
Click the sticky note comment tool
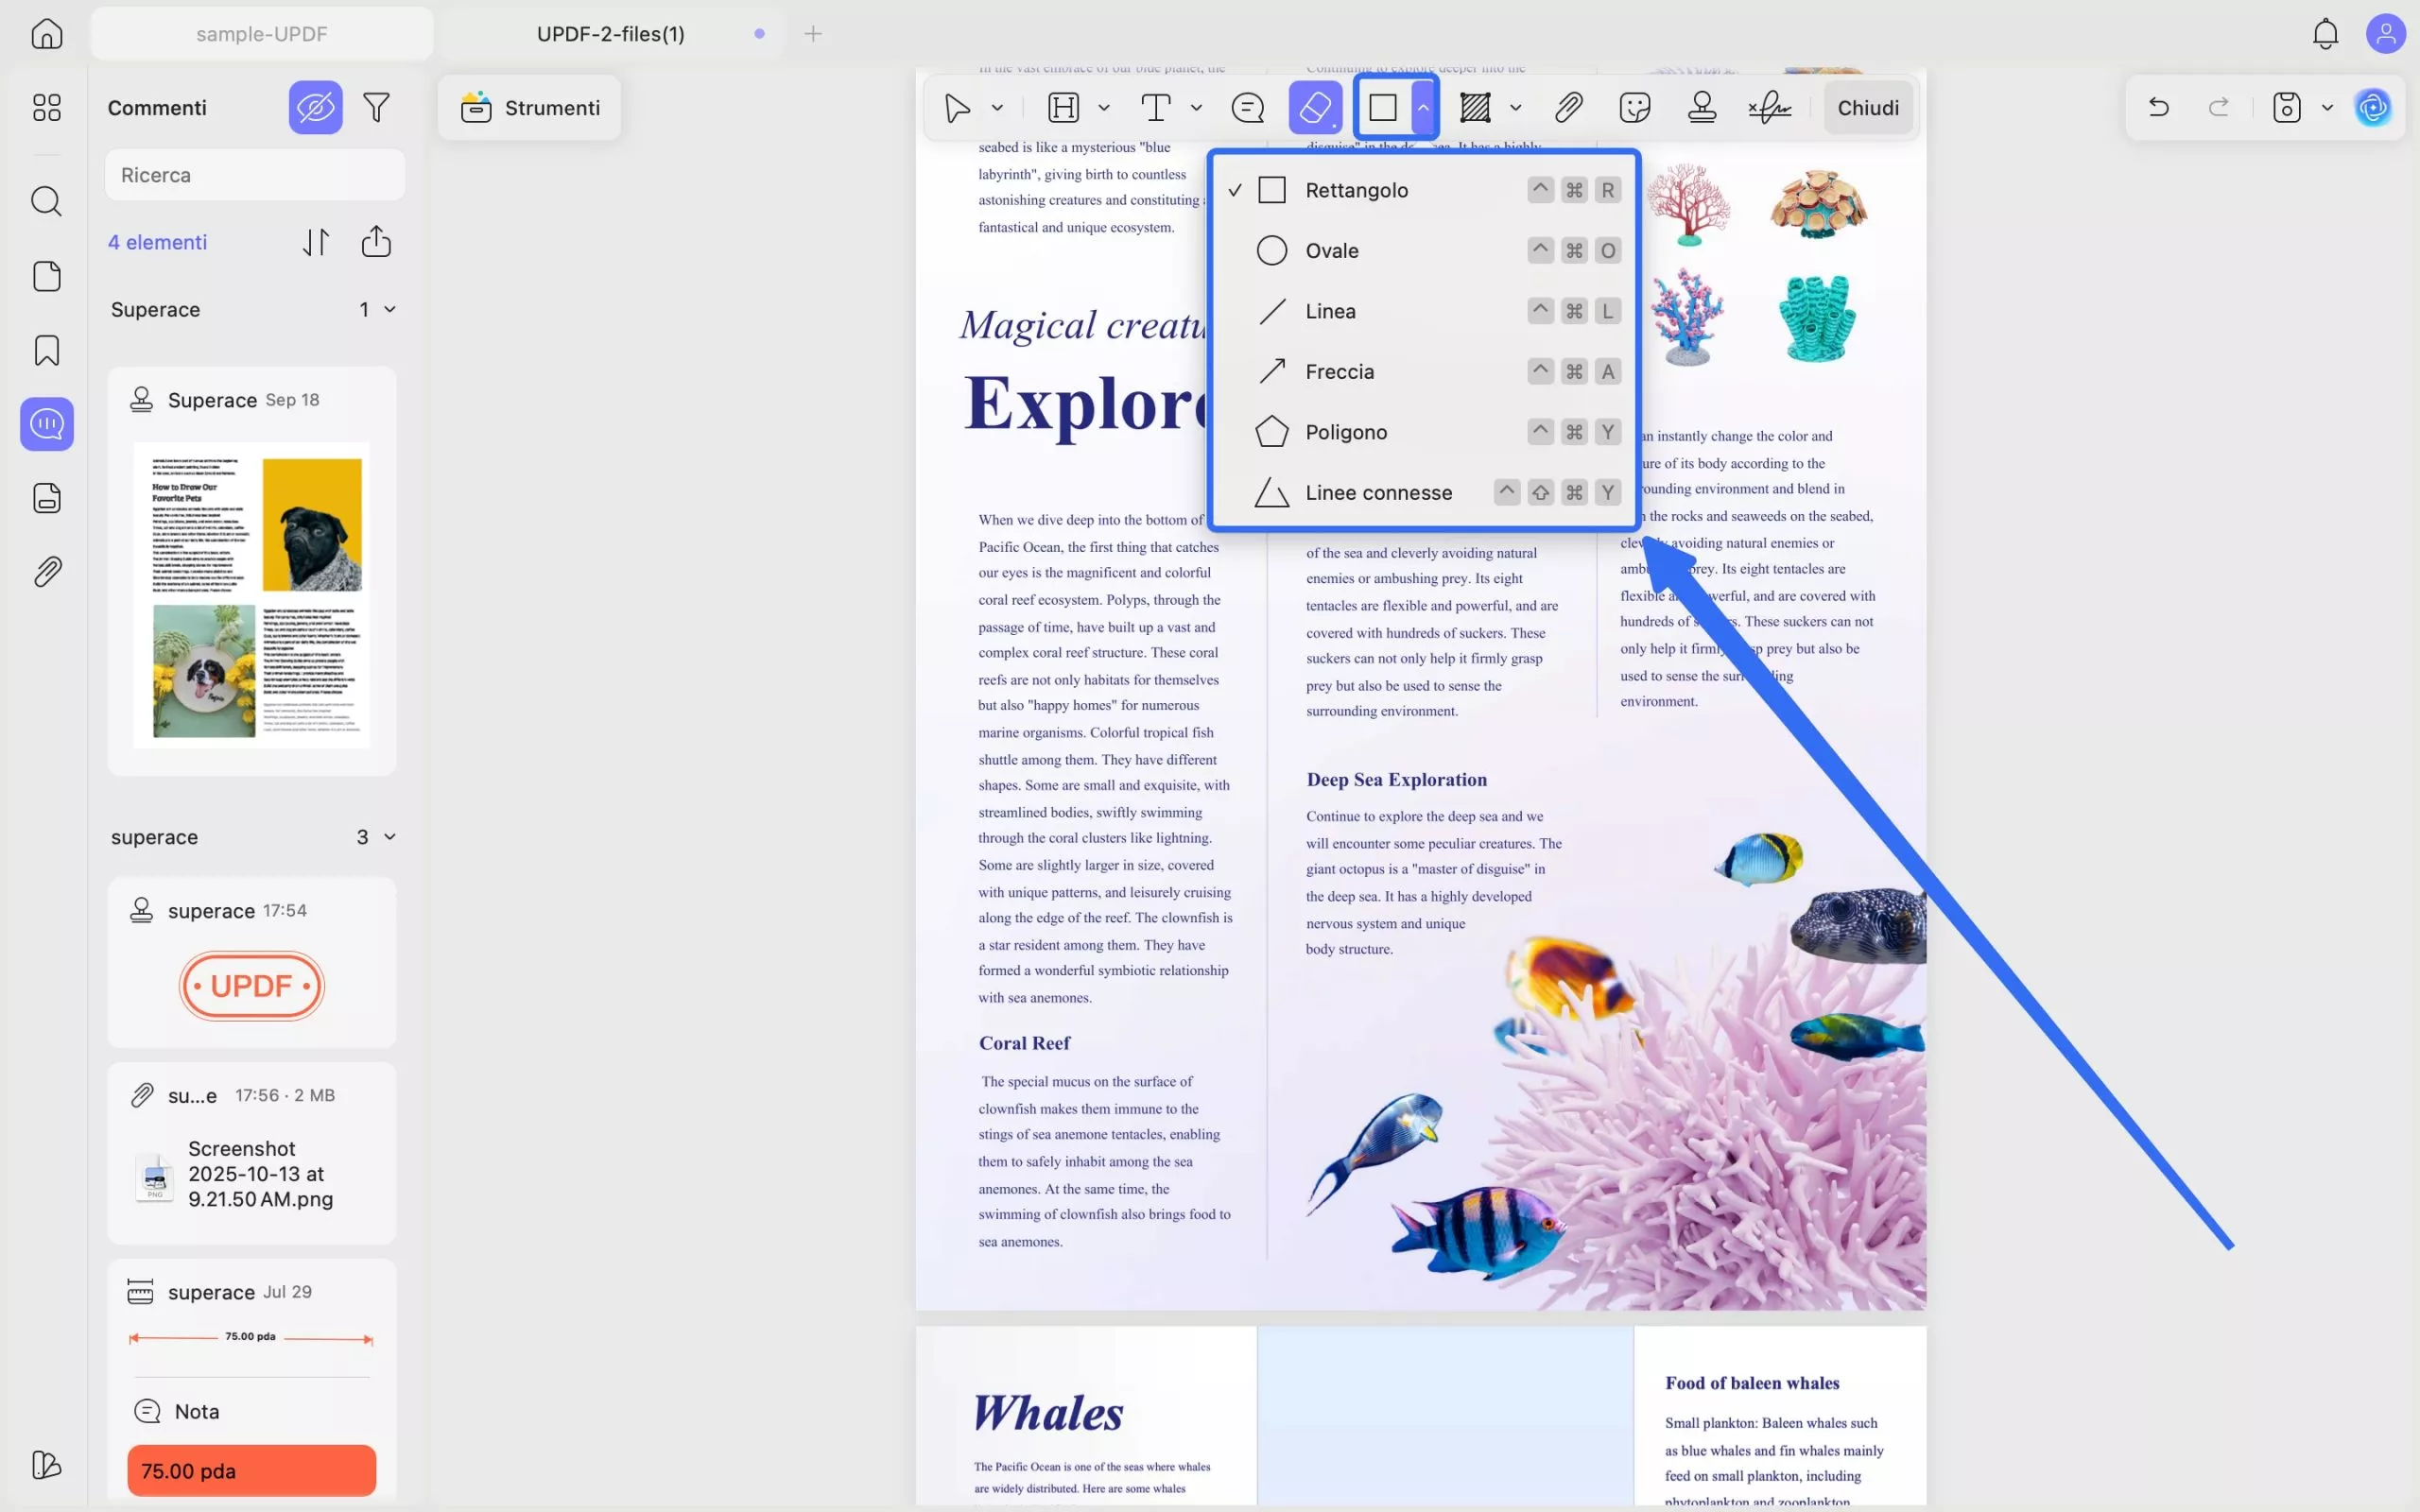[x=1247, y=107]
